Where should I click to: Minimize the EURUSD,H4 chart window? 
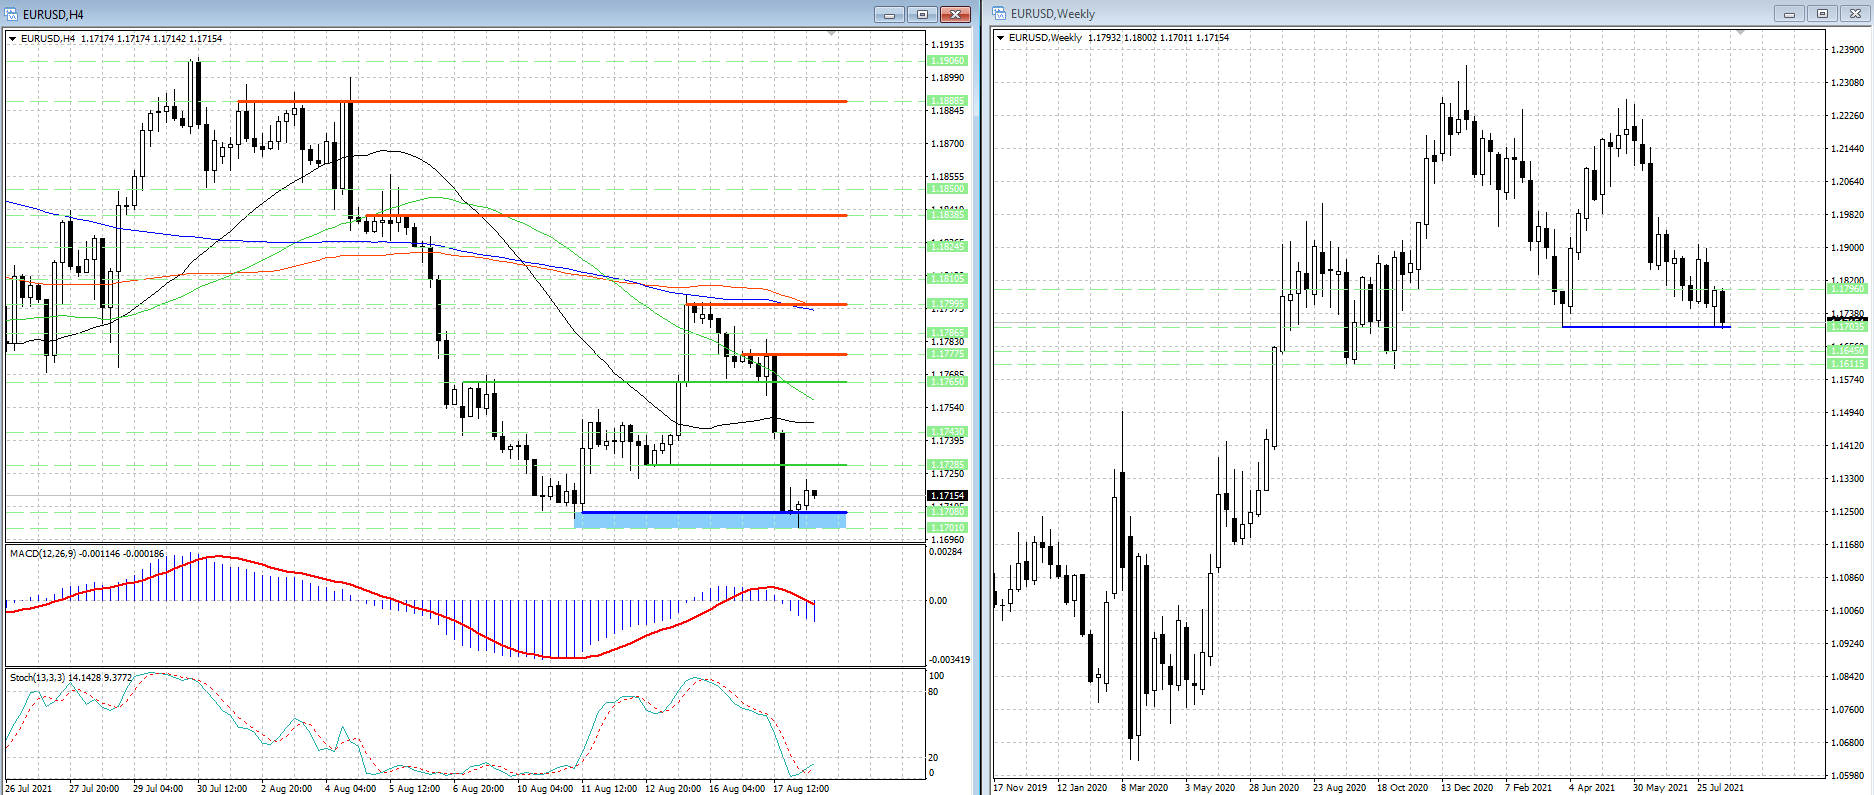pos(889,14)
